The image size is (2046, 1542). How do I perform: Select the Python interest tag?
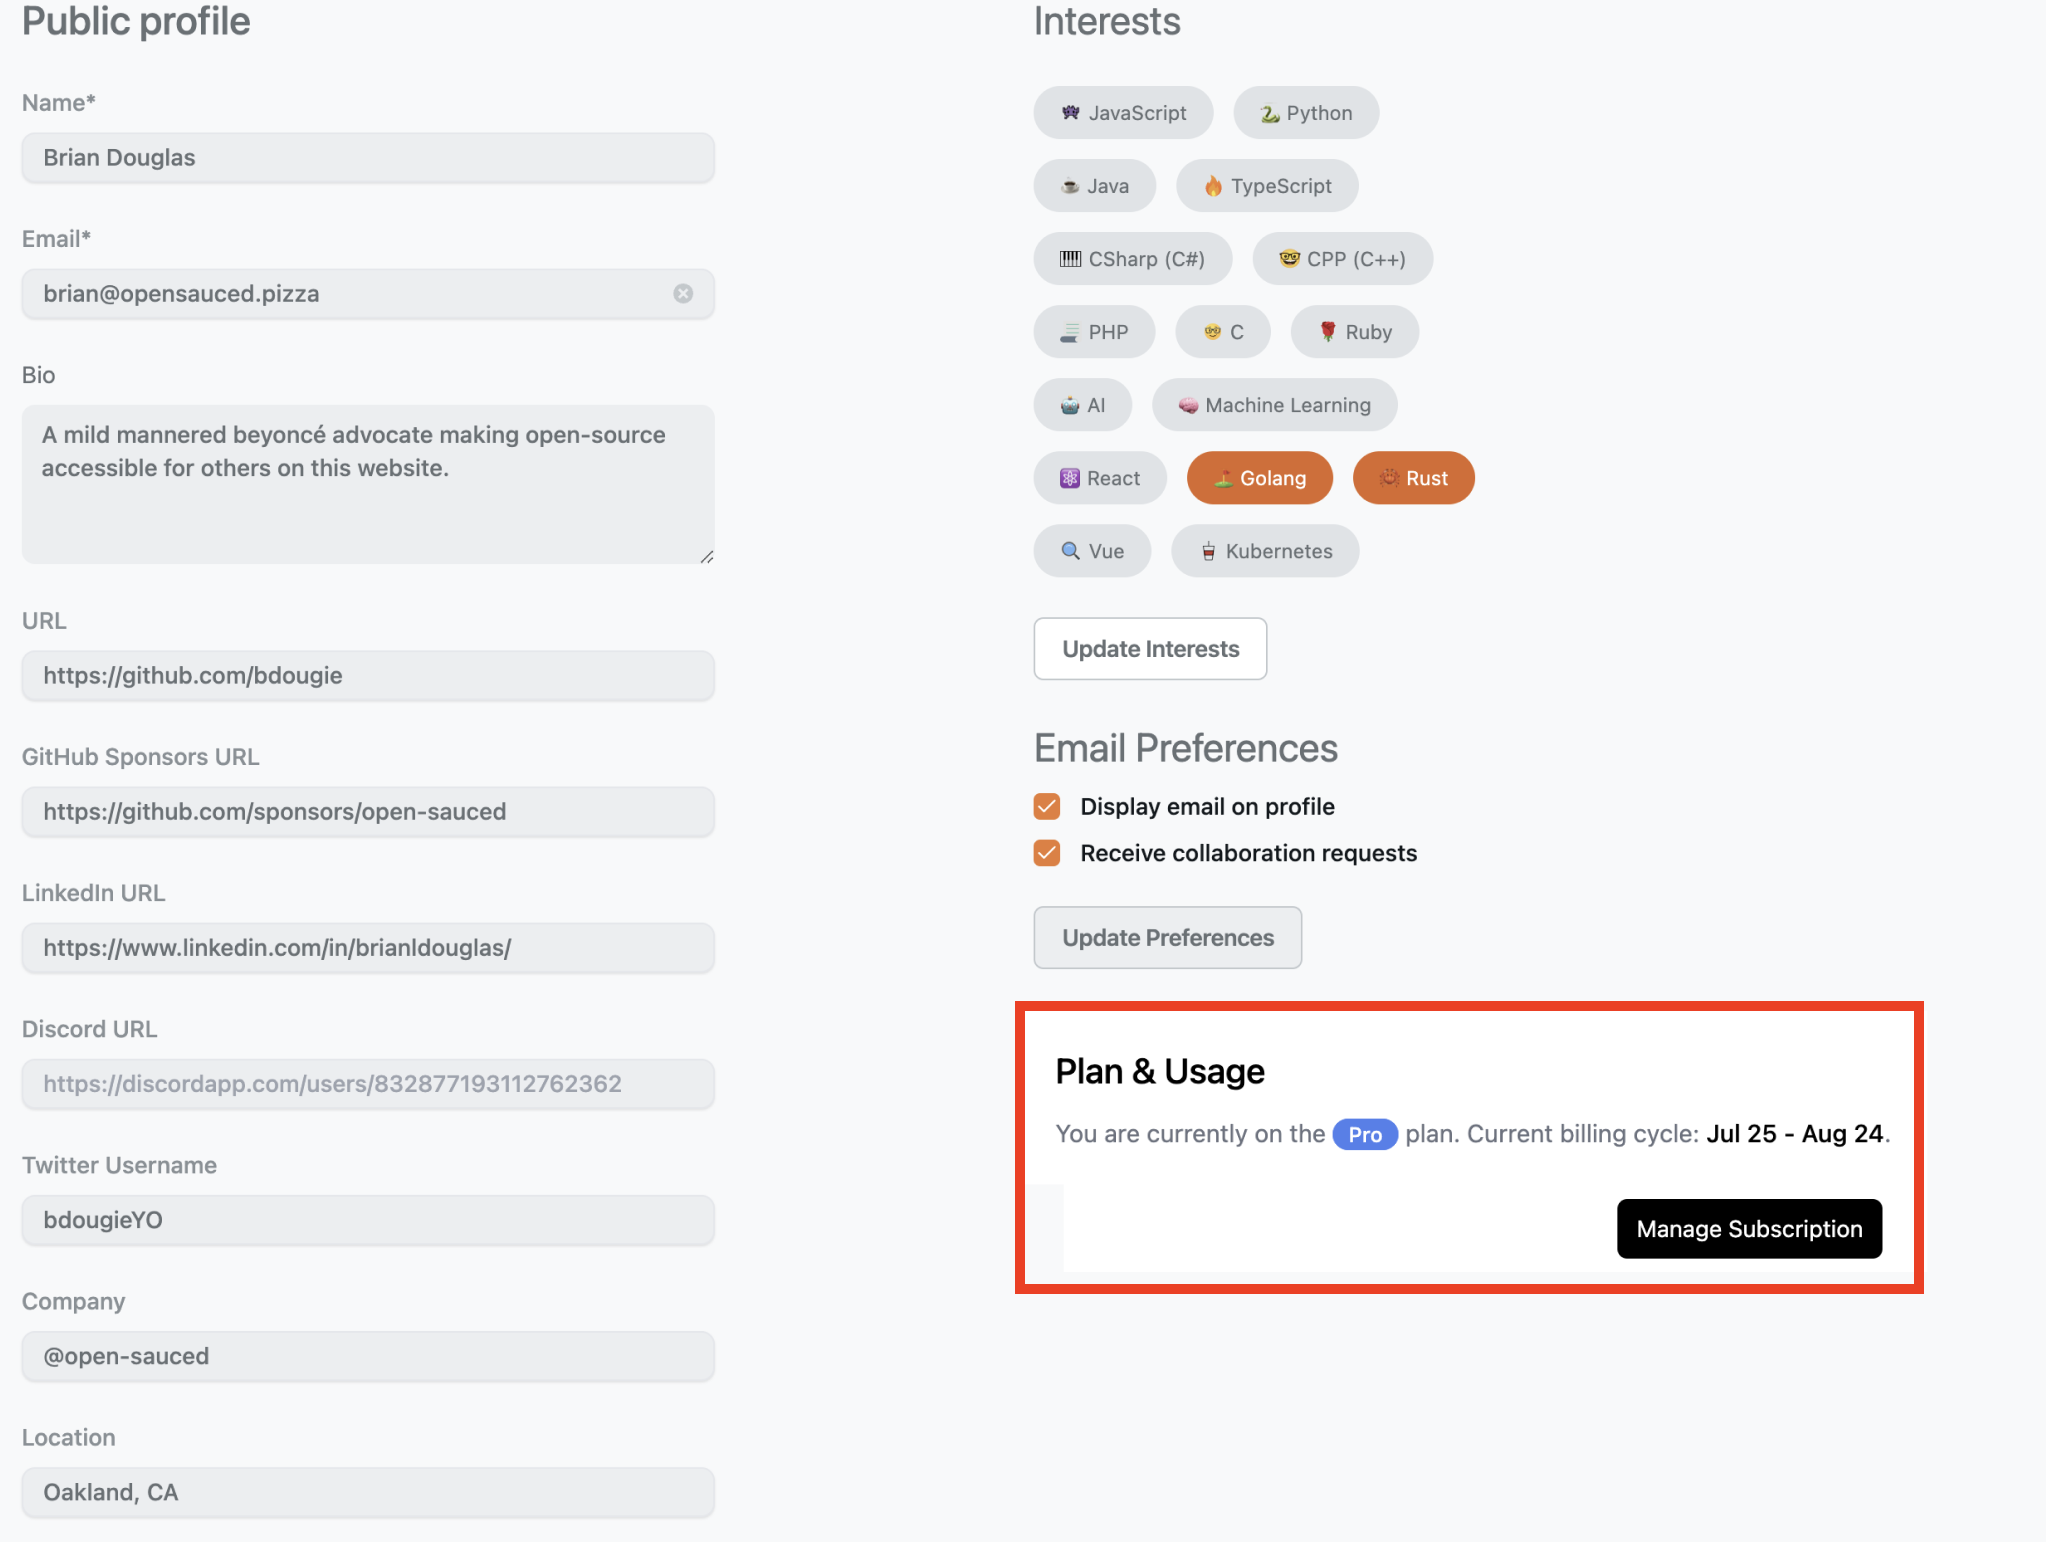1305,112
